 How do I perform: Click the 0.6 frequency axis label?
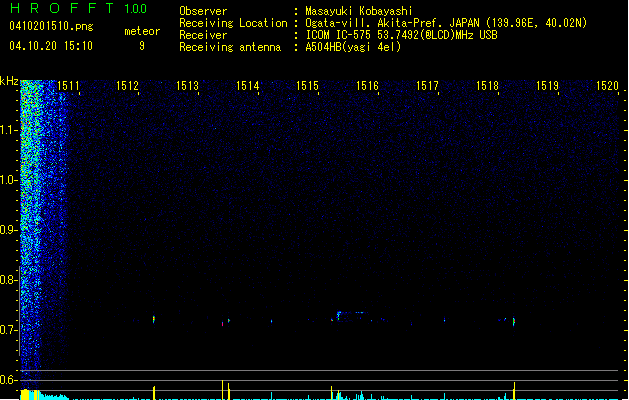click(x=8, y=380)
